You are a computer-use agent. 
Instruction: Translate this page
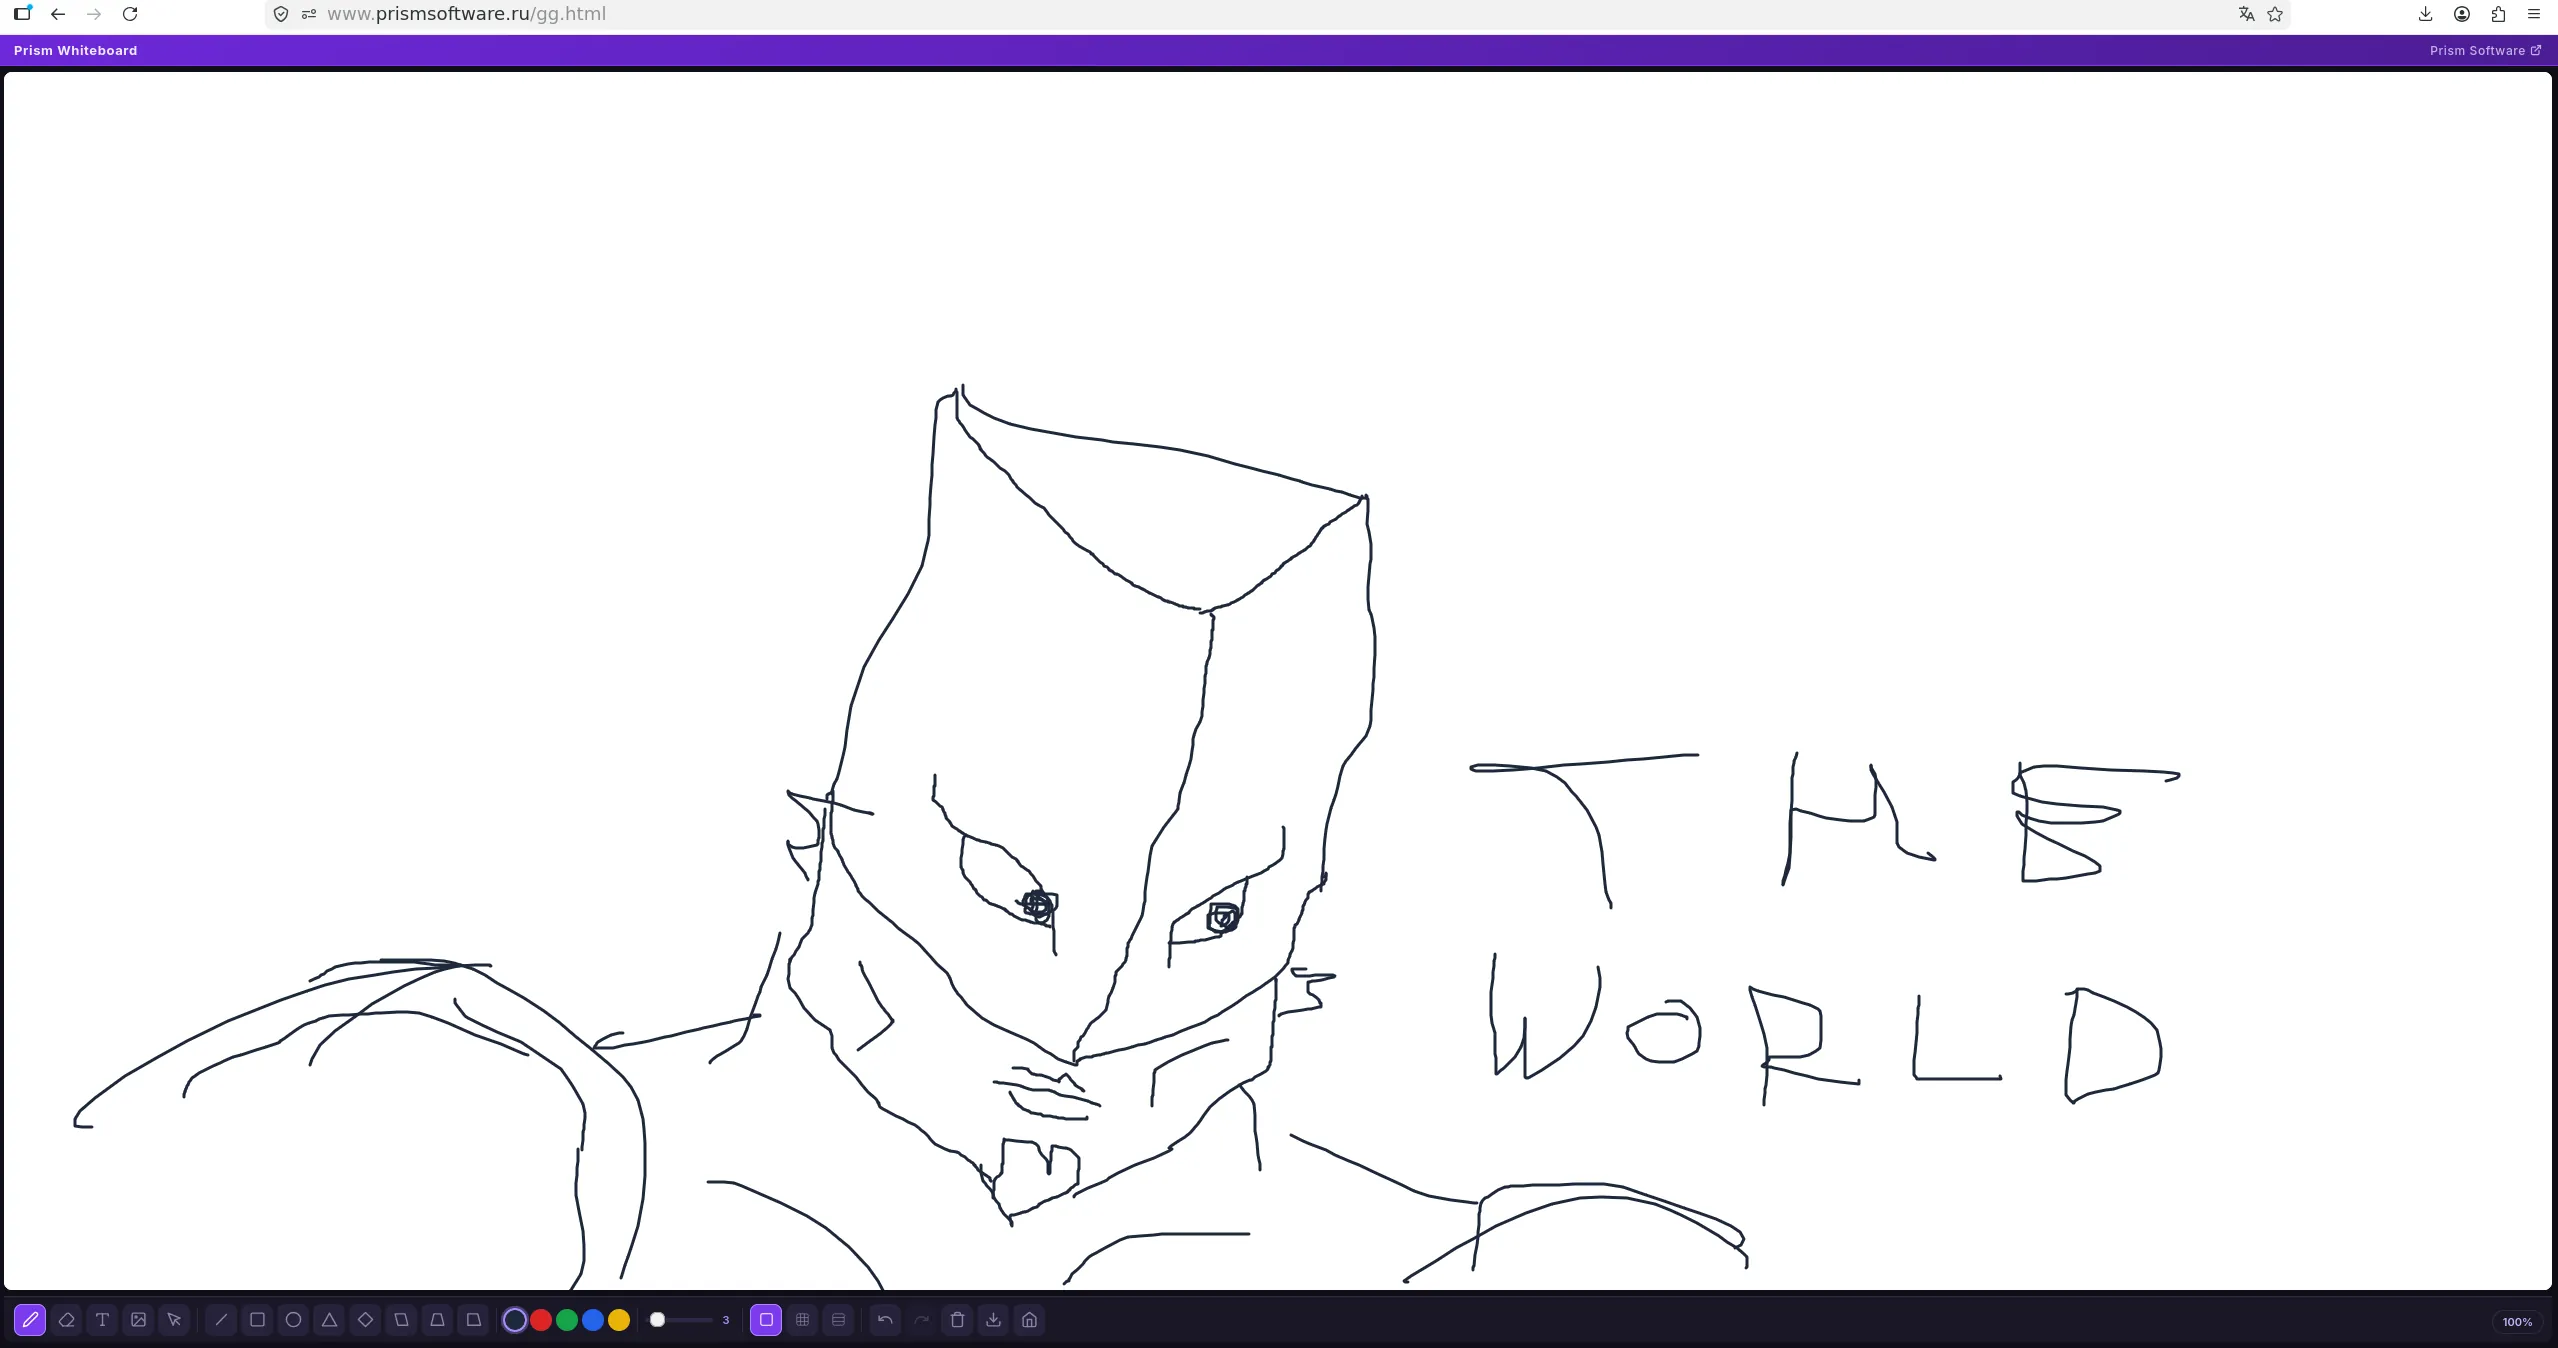2246,14
